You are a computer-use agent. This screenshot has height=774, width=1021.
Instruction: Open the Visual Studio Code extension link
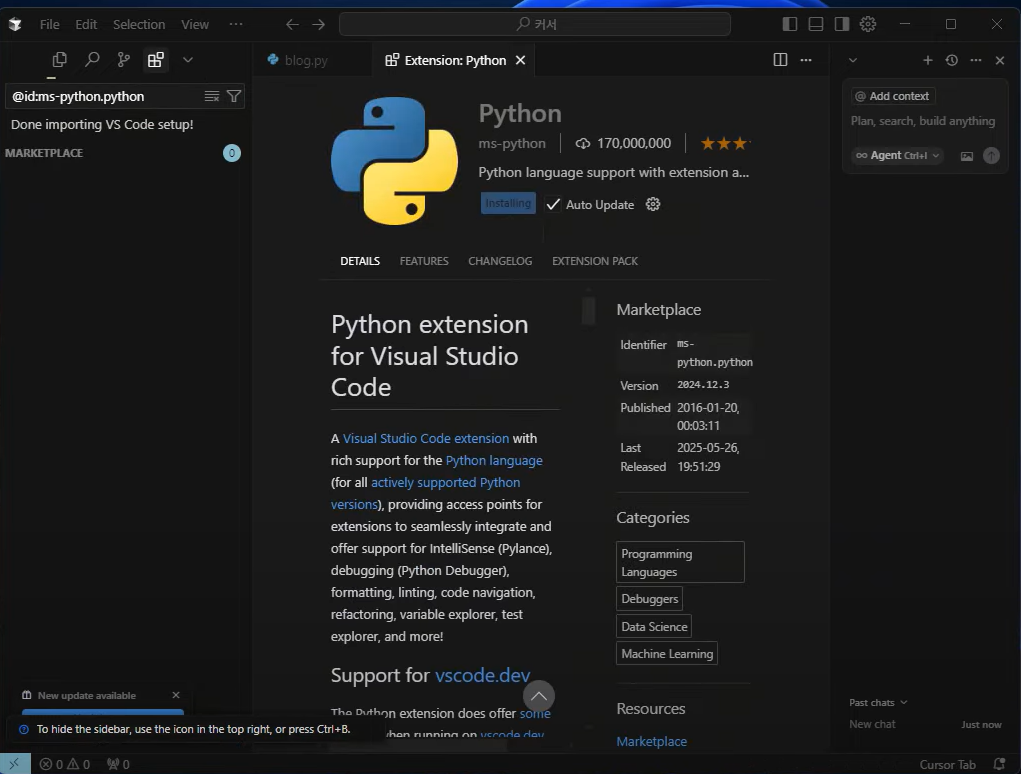point(426,439)
